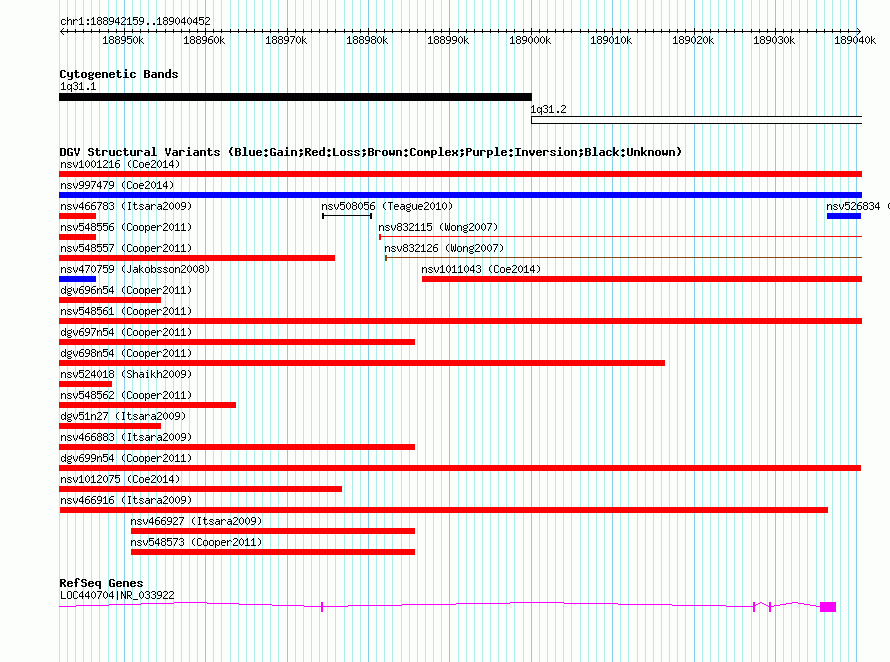
Task: Click the nsv832126 (Wong2007) label
Action: point(444,249)
